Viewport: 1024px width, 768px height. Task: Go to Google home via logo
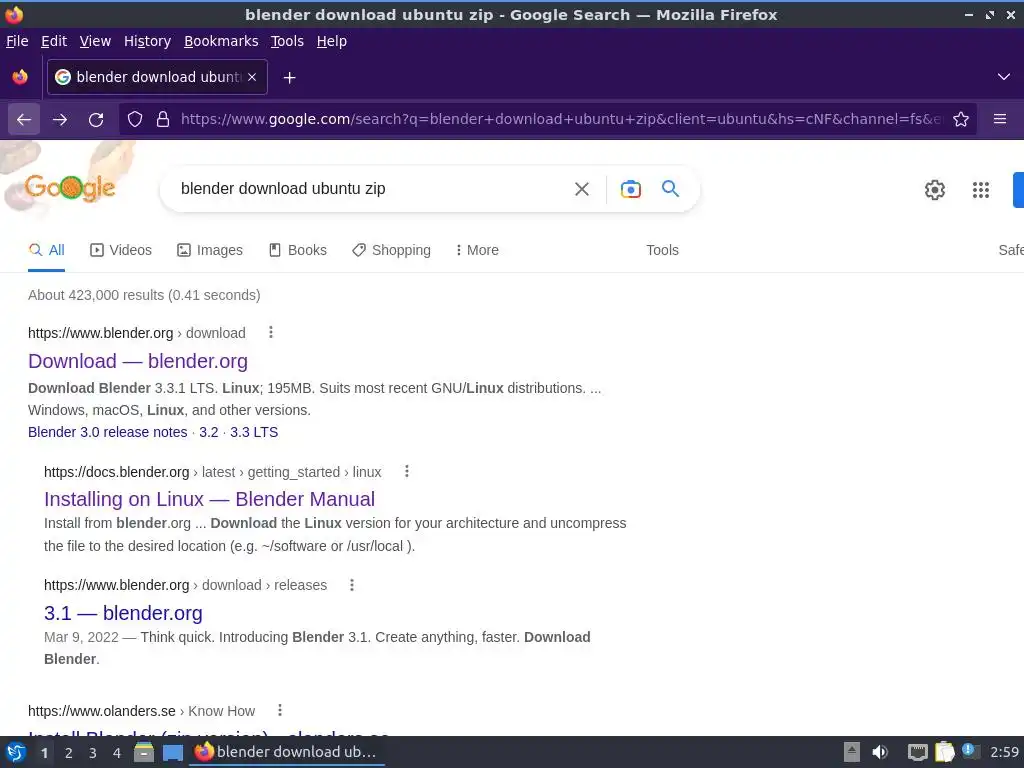coord(70,188)
